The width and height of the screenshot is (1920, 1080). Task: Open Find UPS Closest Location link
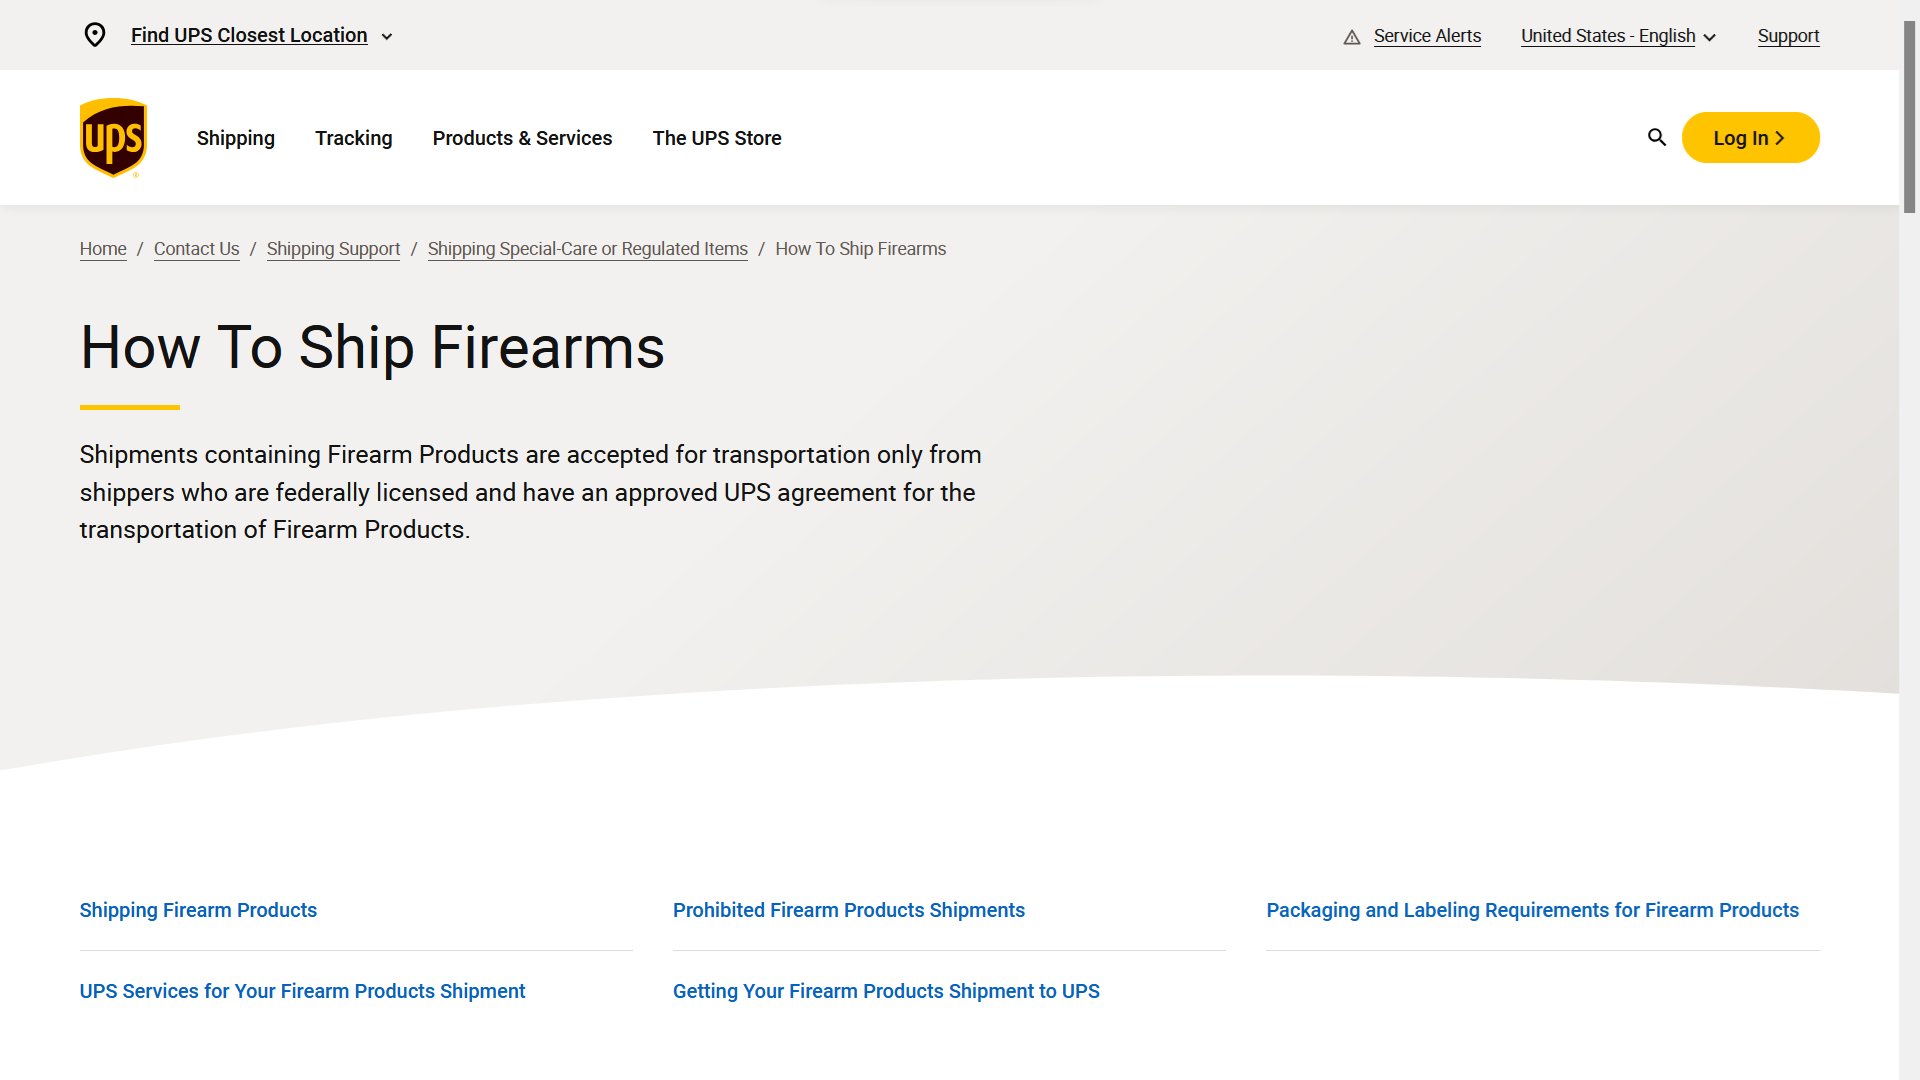pyautogui.click(x=249, y=35)
